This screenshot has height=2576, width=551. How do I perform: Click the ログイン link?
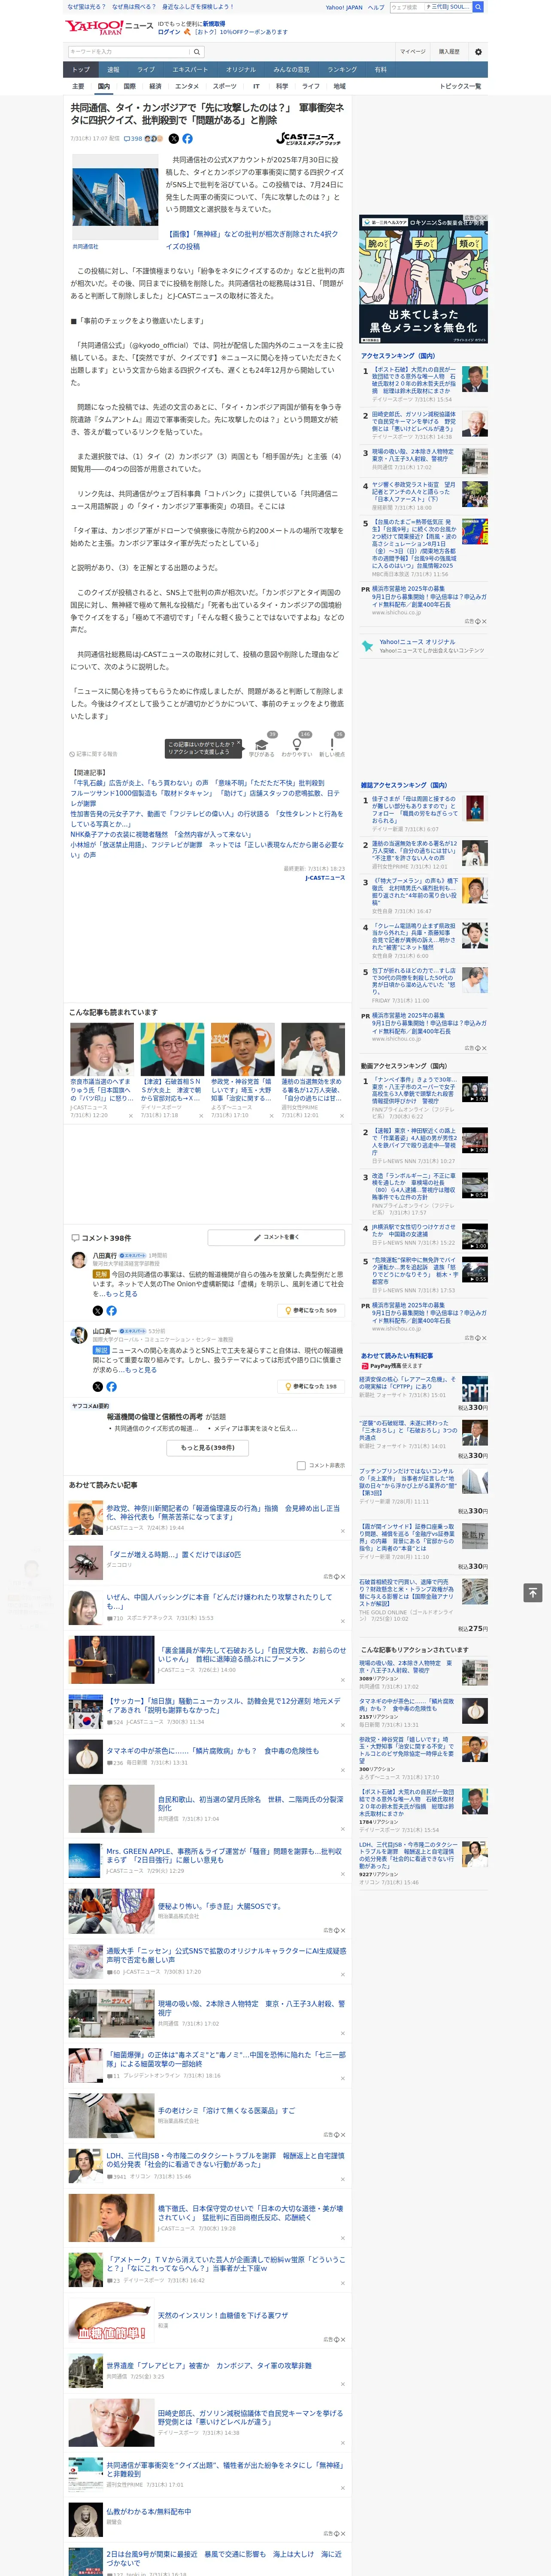point(169,32)
